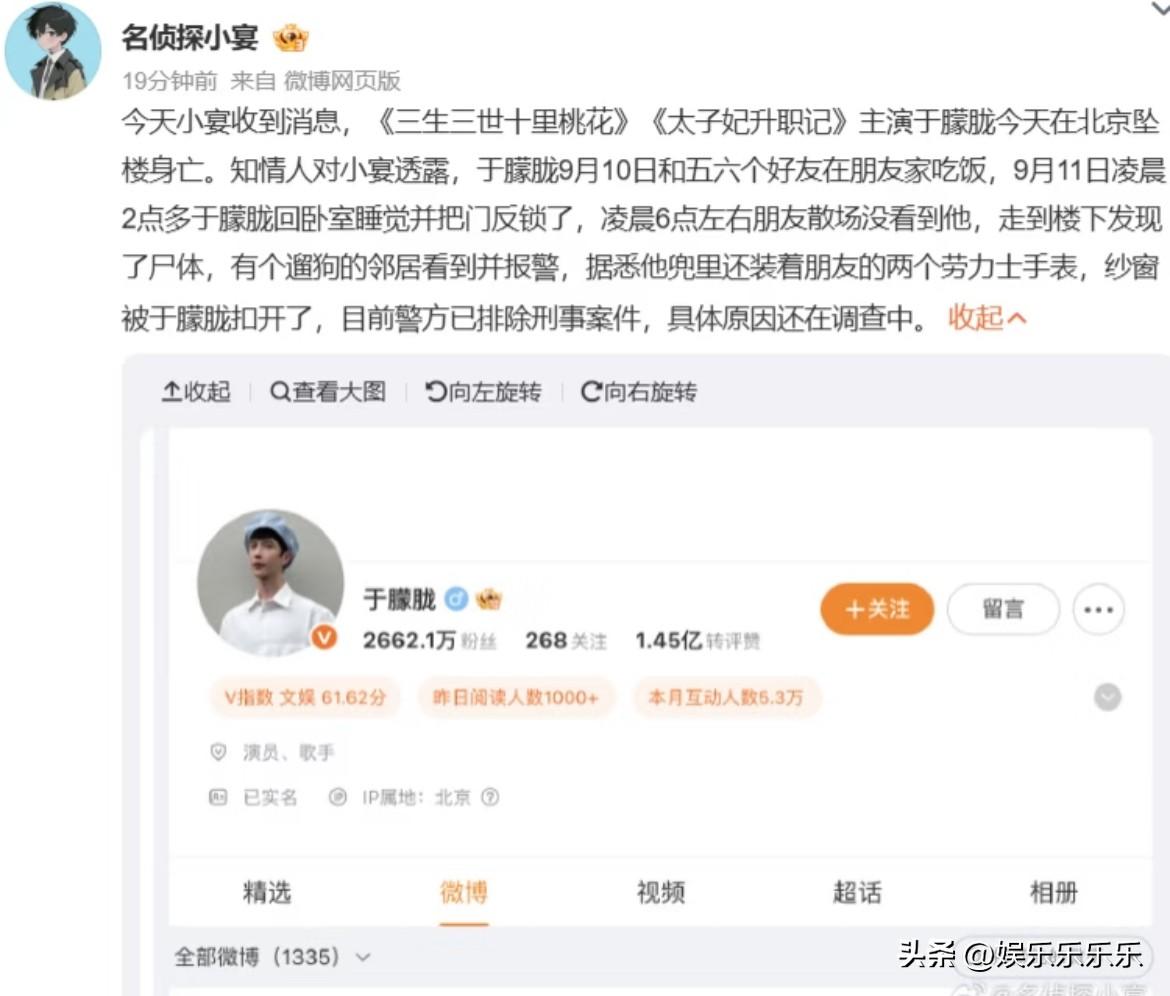Expand the 全部微博 (1335) dropdown
1170x996 pixels.
coord(272,956)
